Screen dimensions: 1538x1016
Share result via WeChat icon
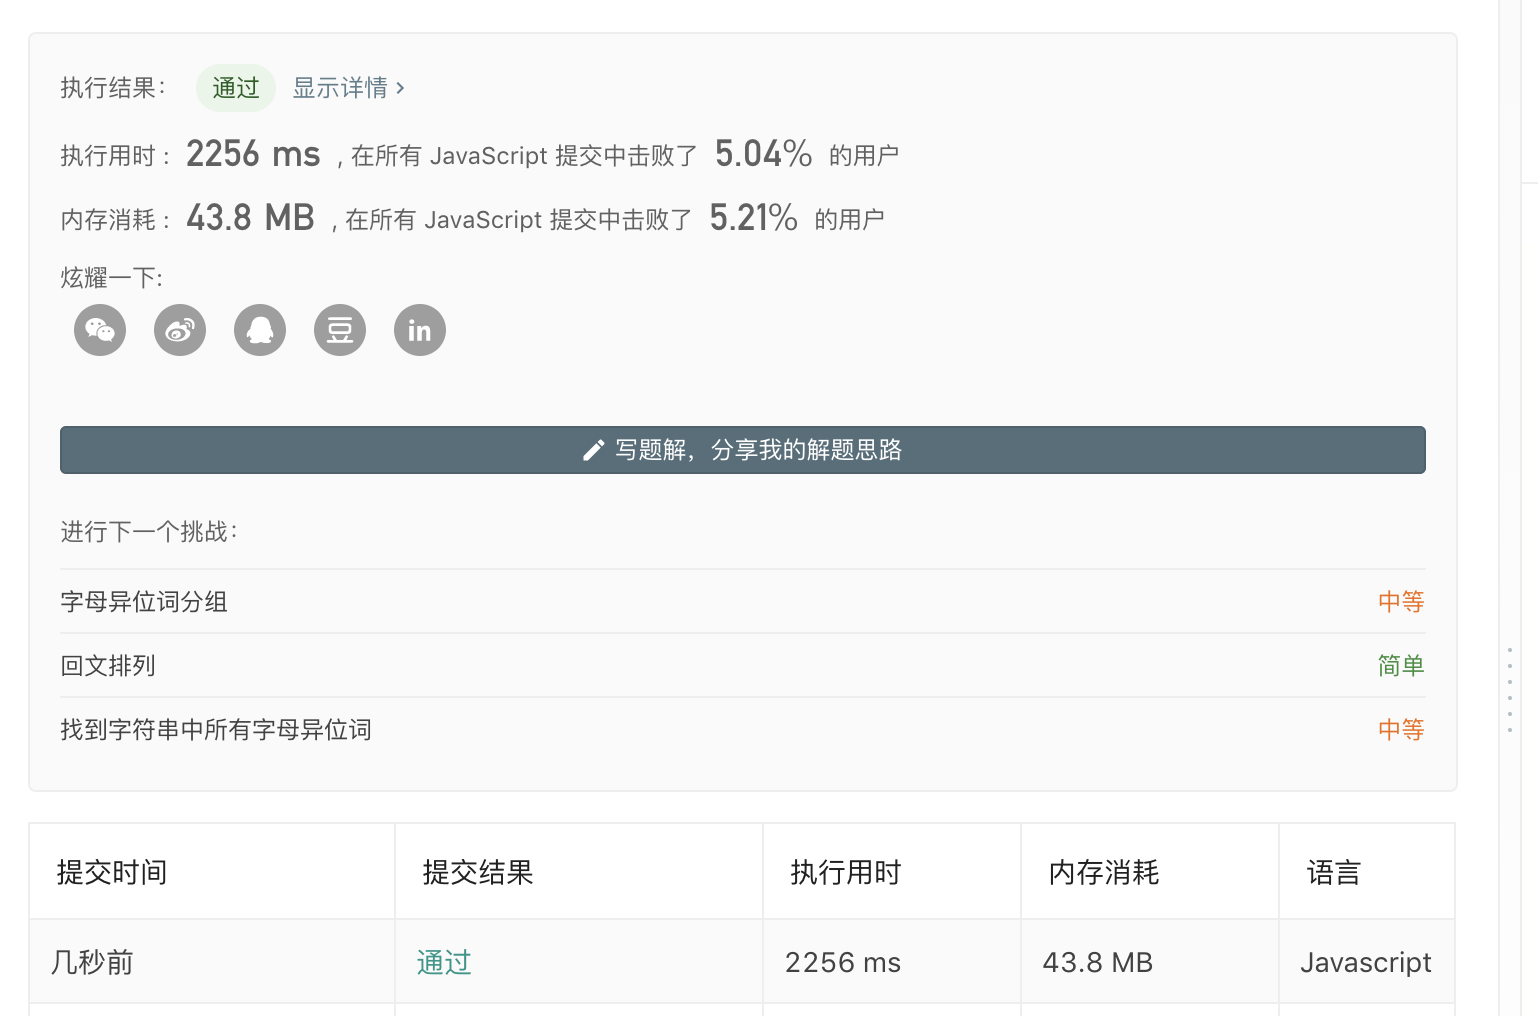click(99, 329)
